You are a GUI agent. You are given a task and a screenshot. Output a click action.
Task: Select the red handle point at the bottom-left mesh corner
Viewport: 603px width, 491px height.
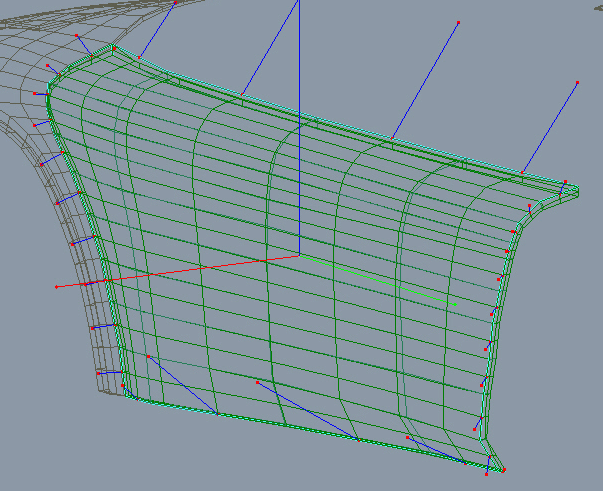point(124,386)
